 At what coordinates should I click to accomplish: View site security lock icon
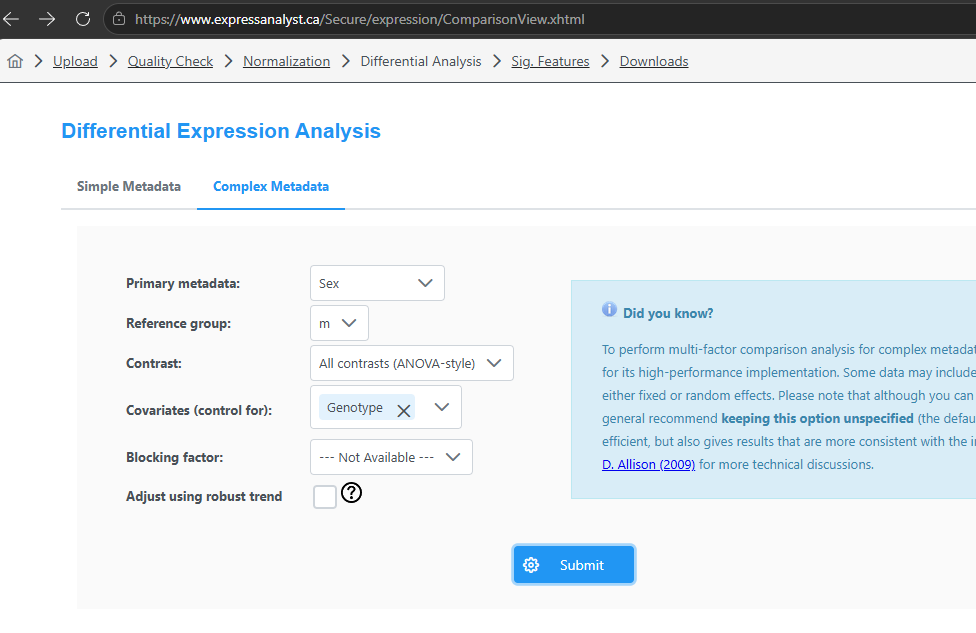(119, 19)
